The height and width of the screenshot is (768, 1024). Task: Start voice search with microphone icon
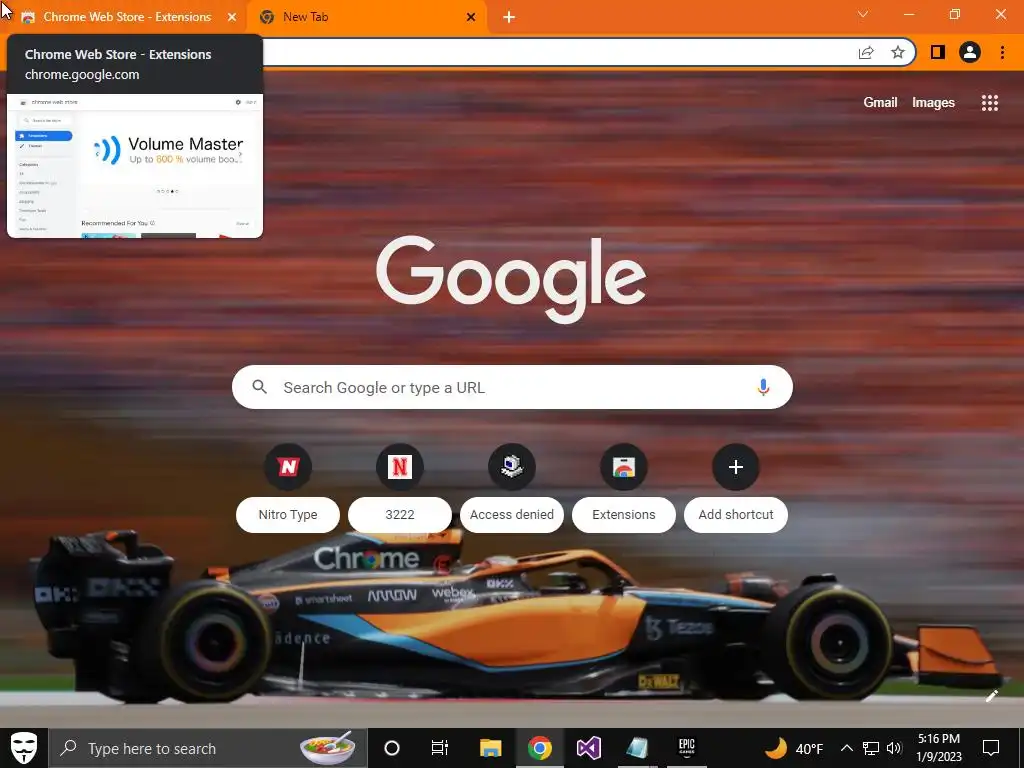763,387
